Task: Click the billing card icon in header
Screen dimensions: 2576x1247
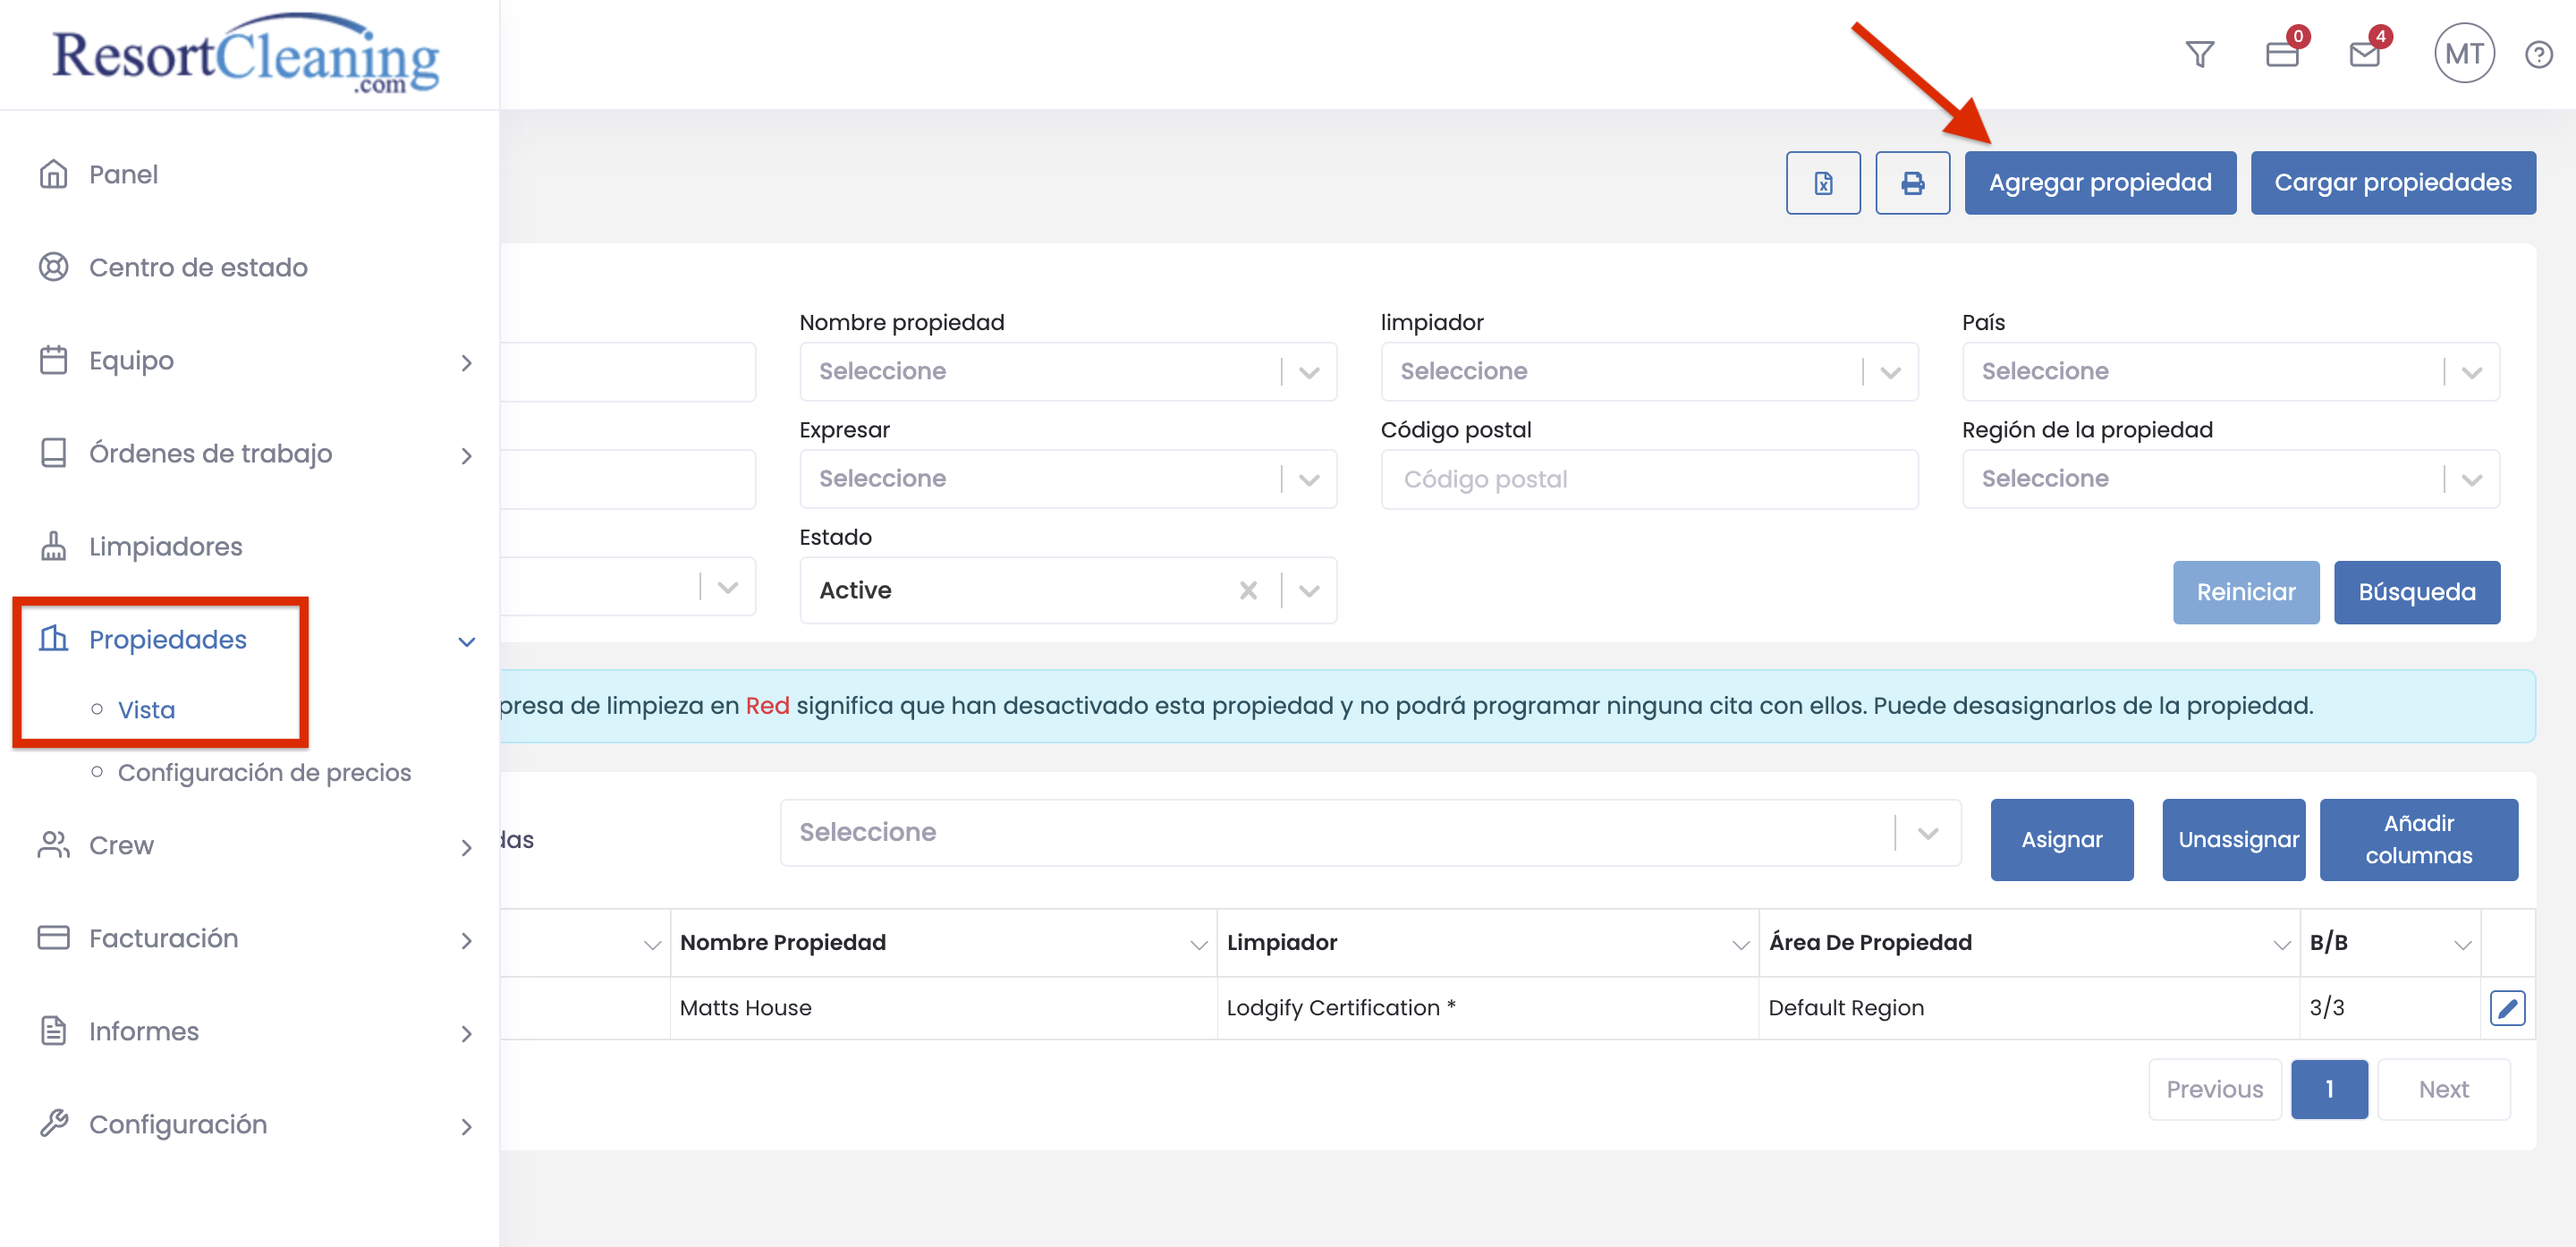Action: tap(2281, 54)
